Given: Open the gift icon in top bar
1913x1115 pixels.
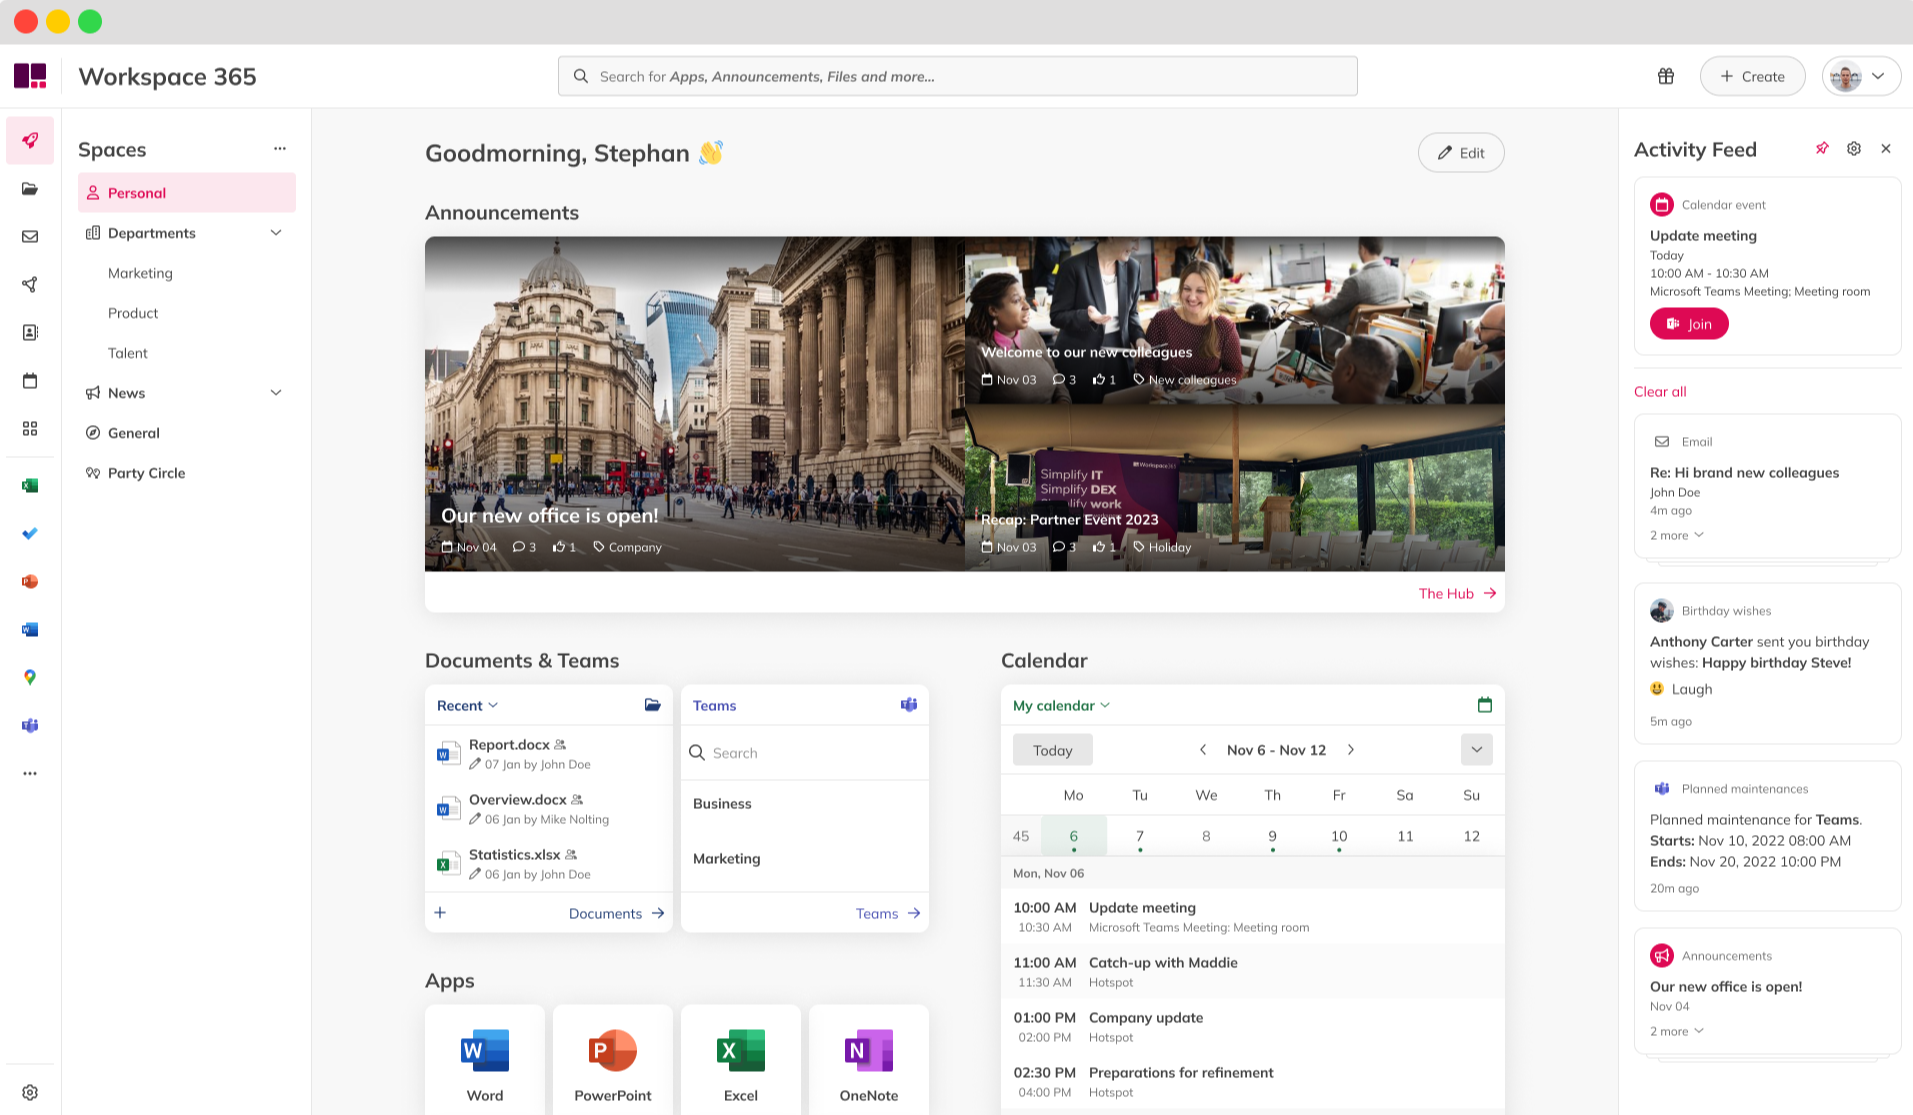Looking at the screenshot, I should (1666, 76).
